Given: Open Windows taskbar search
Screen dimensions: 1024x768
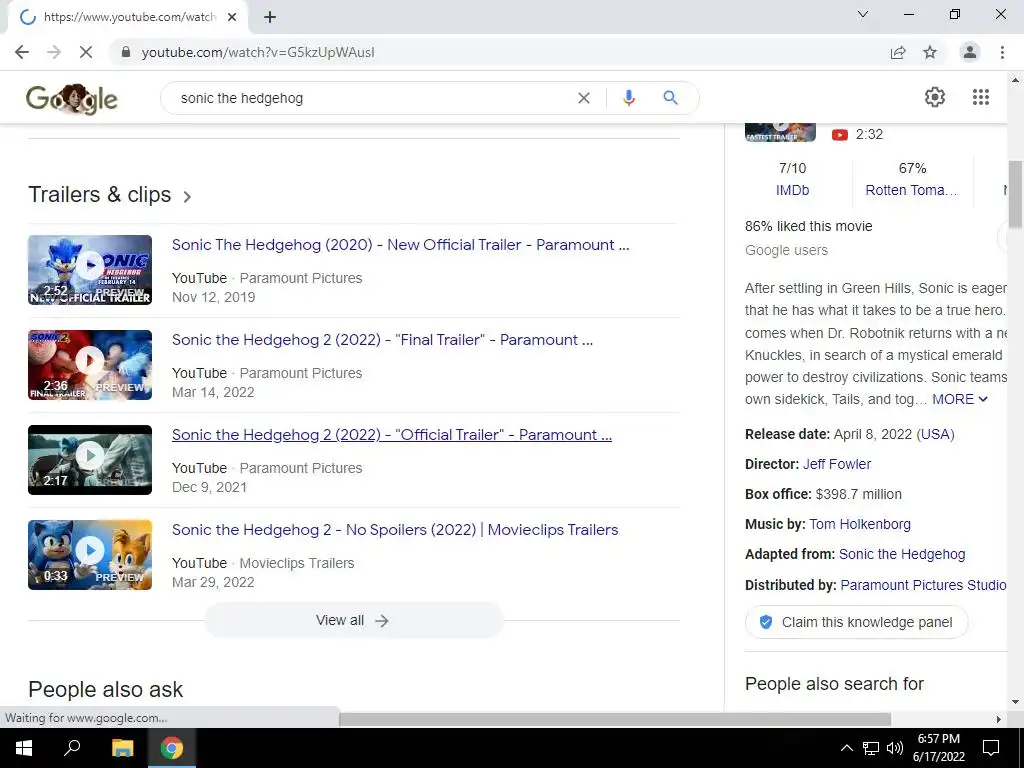Looking at the screenshot, I should 72,748.
